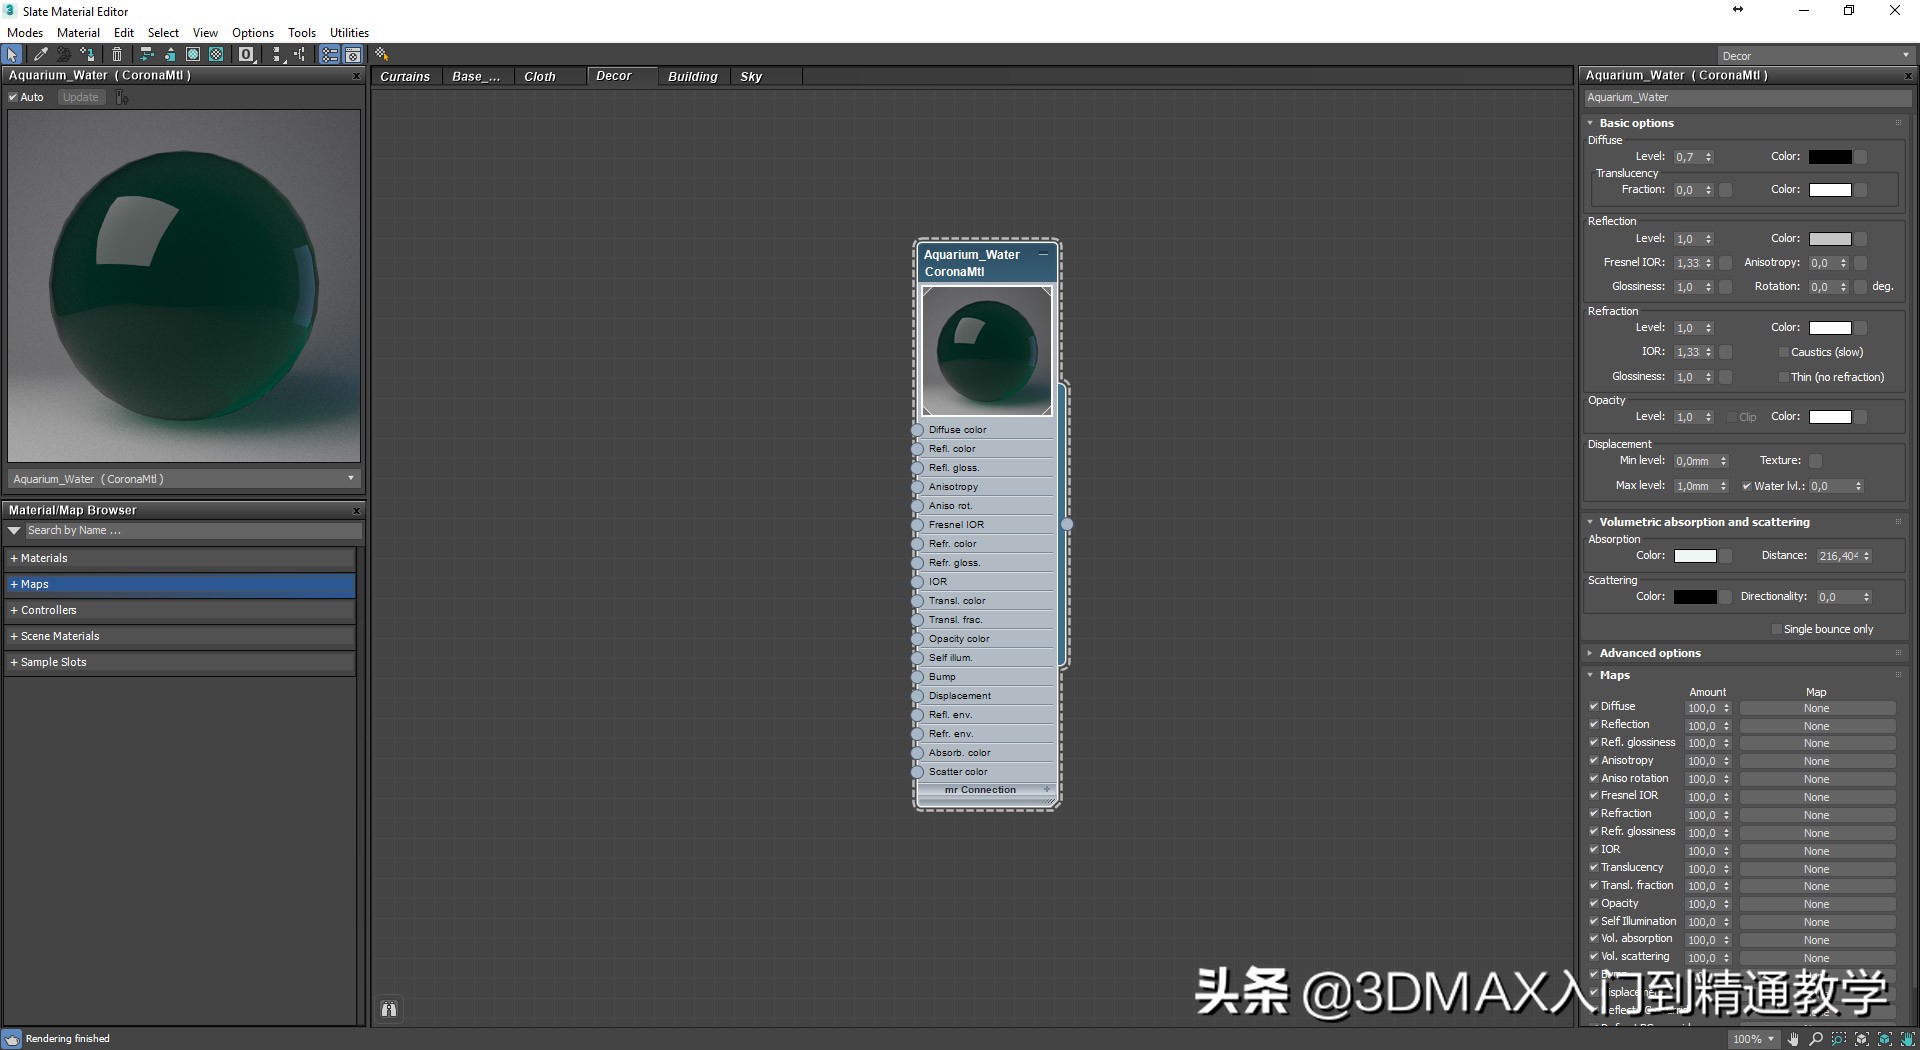Click the Search by Name field in Material/Map Browser
Image resolution: width=1920 pixels, height=1050 pixels.
pyautogui.click(x=190, y=530)
